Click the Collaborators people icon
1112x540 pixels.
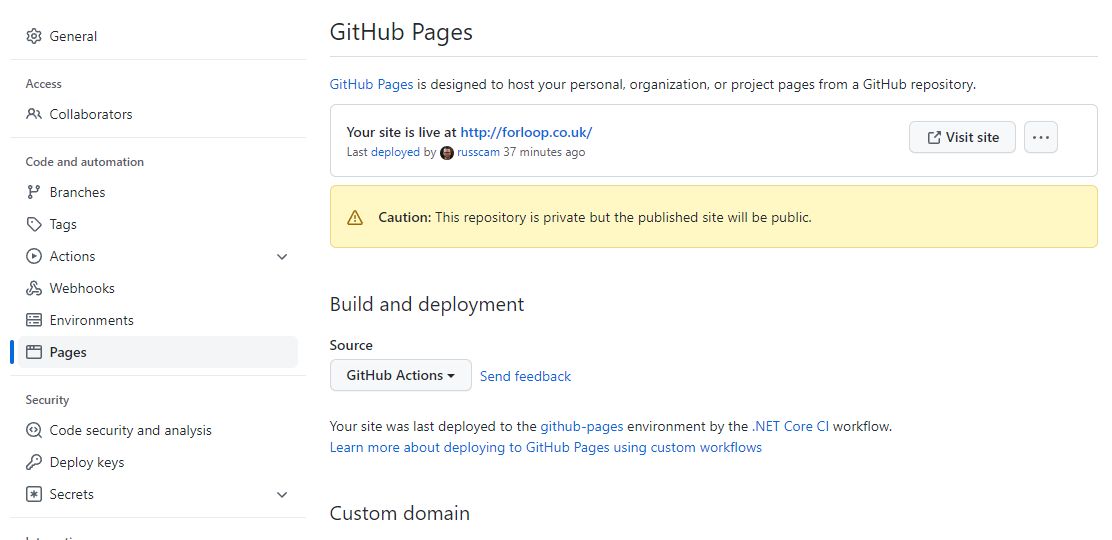click(34, 114)
